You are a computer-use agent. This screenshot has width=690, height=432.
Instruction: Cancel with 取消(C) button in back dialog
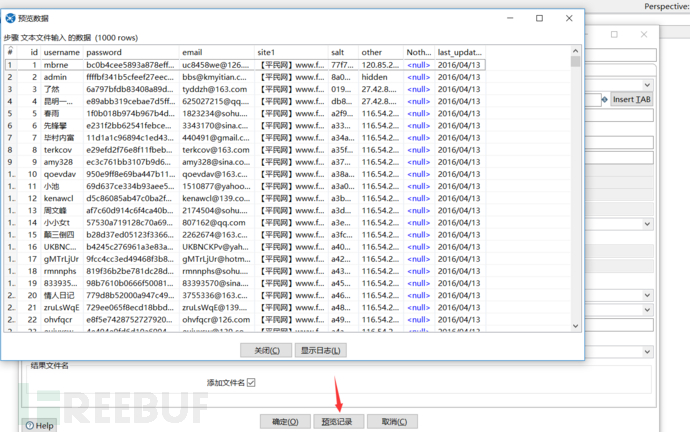tap(393, 421)
